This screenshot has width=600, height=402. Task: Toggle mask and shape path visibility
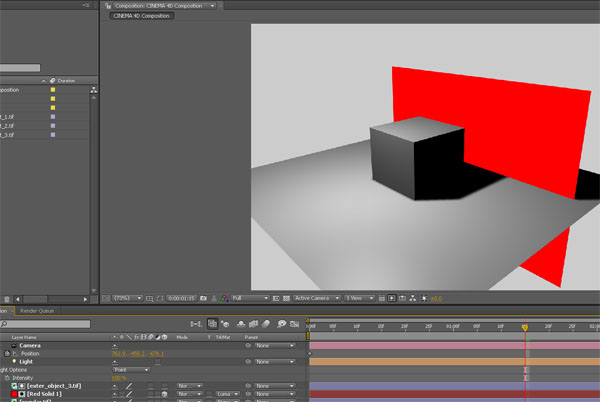[x=159, y=298]
